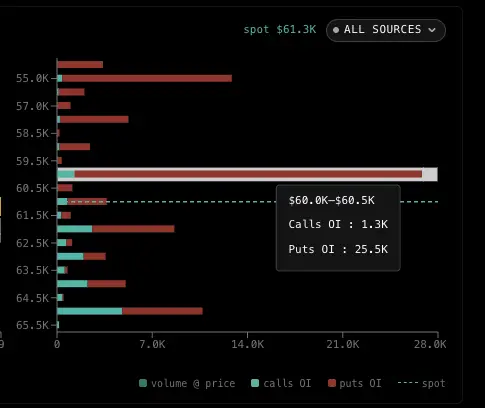The width and height of the screenshot is (485, 408).
Task: Click the teal calls OI color swatch
Action: point(255,383)
